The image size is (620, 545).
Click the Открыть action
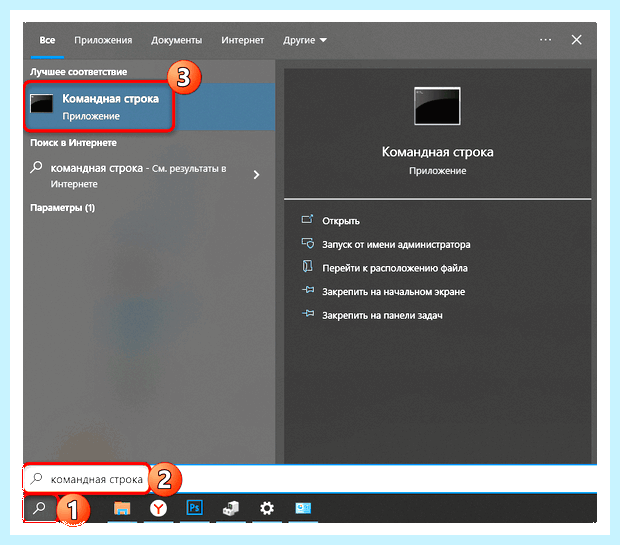[341, 221]
